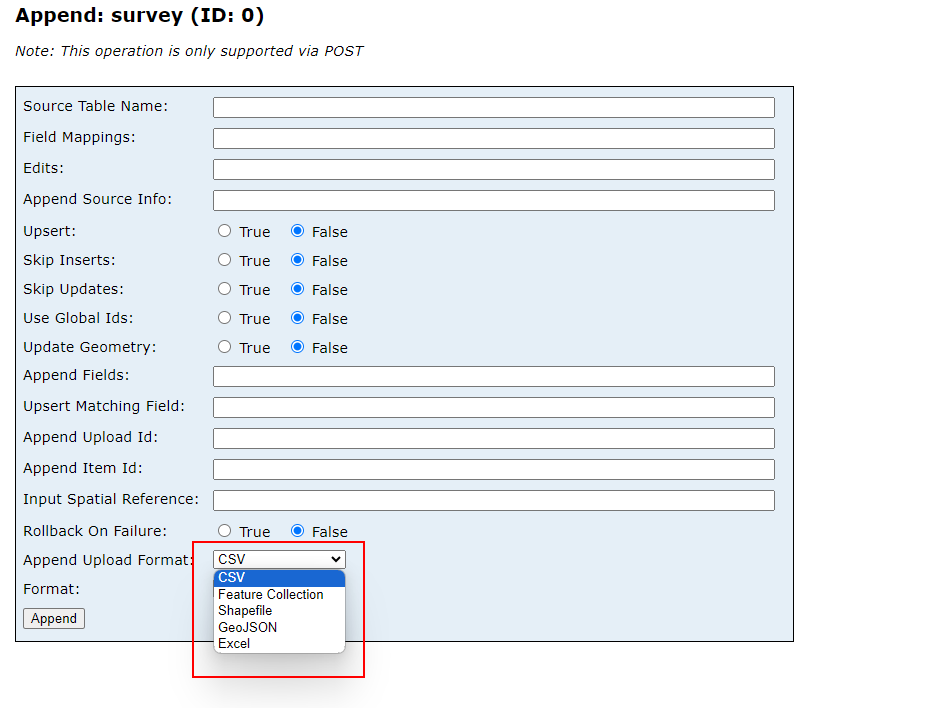Select False for Rollback On Failure
The width and height of the screenshot is (937, 708).
(x=300, y=531)
